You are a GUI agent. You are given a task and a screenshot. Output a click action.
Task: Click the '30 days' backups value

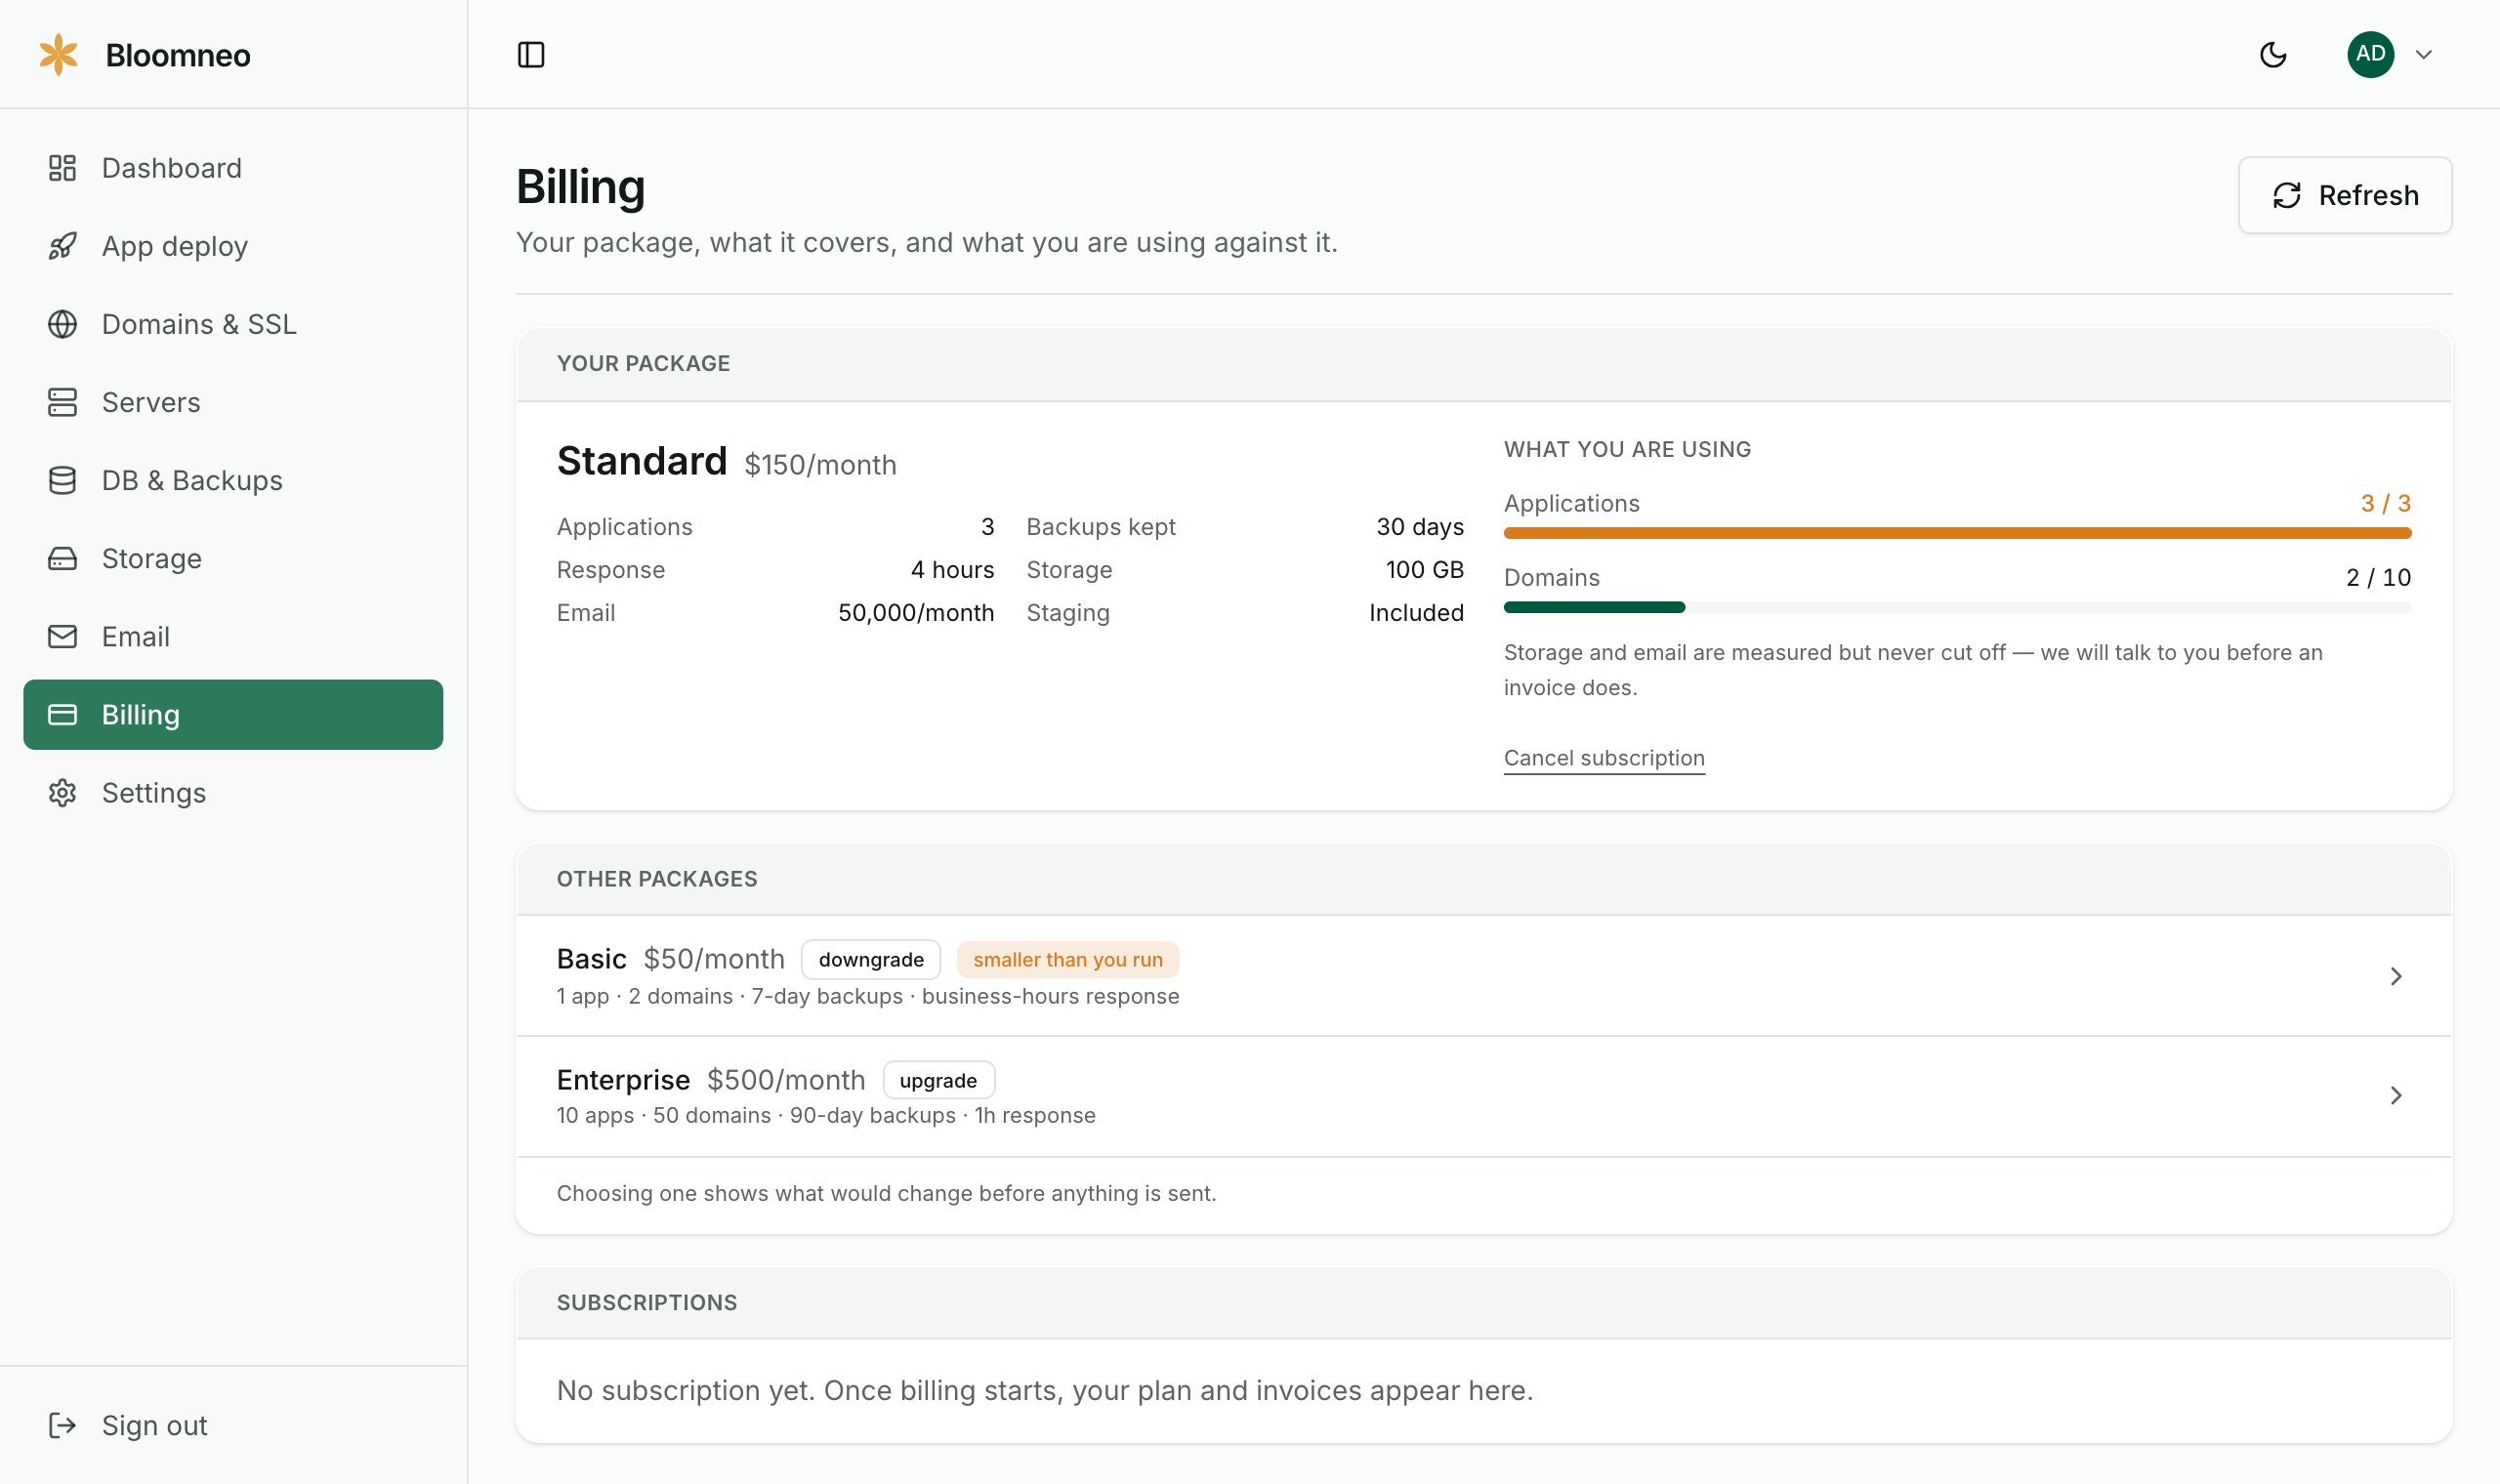(x=1420, y=527)
